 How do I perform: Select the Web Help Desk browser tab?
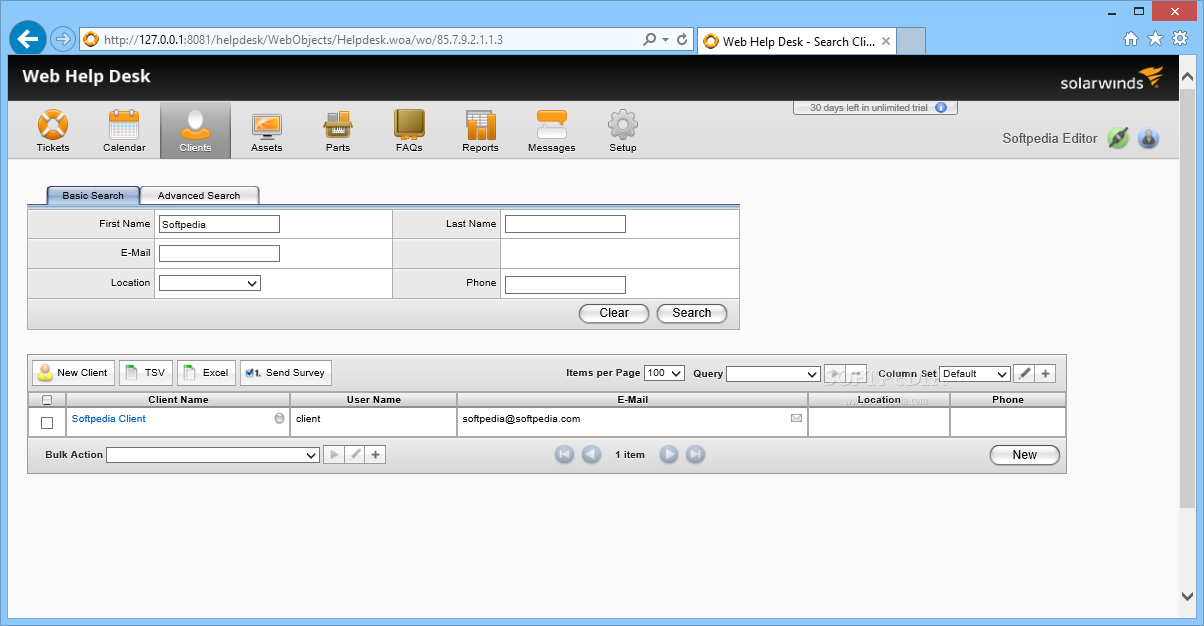(x=798, y=41)
